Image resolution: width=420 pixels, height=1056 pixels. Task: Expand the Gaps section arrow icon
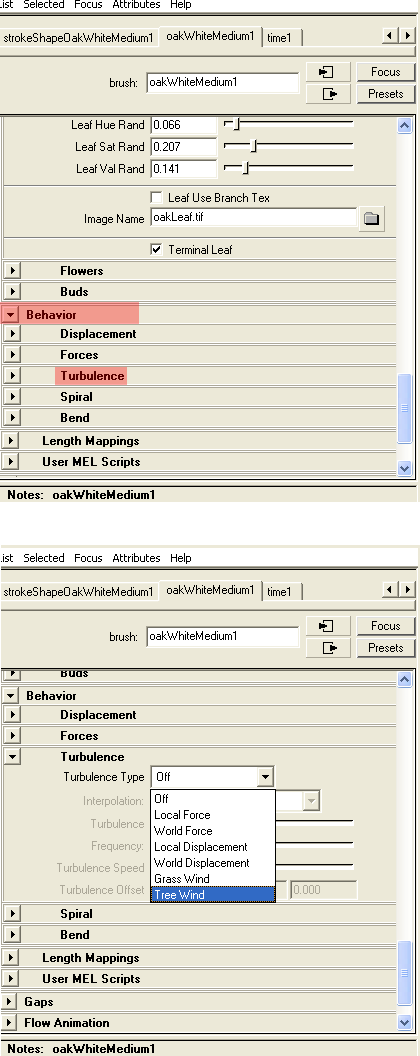coord(9,1001)
